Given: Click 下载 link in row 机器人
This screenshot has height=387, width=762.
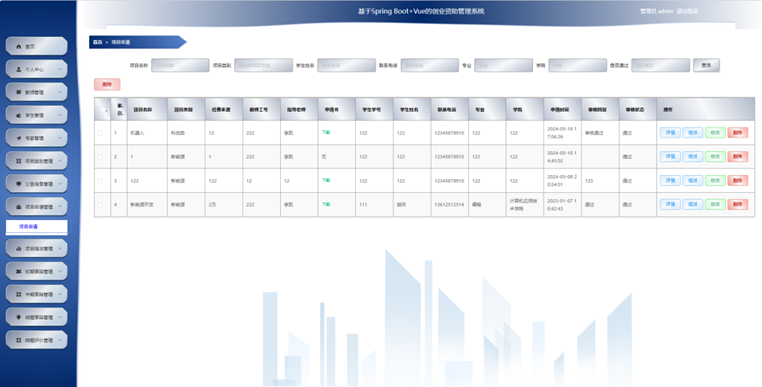Looking at the screenshot, I should click(x=326, y=132).
